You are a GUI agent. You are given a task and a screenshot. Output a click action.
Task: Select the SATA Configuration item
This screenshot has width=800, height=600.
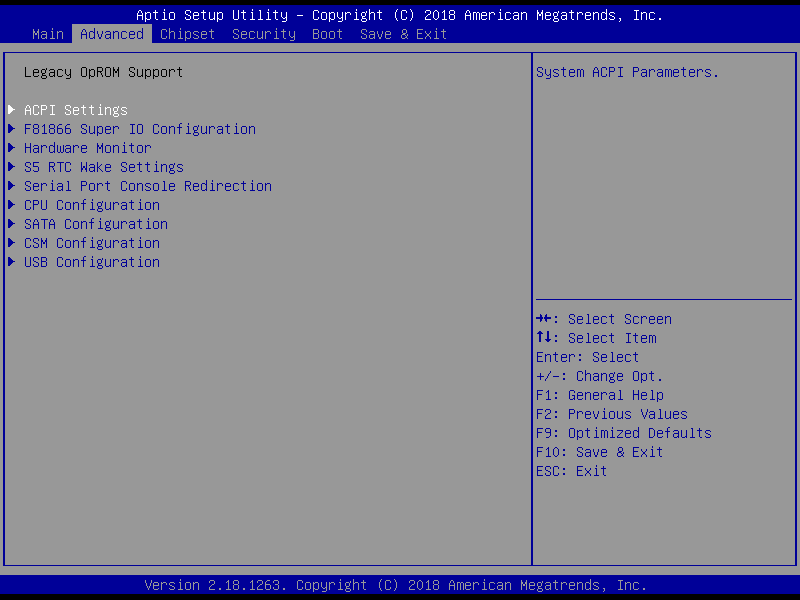[x=95, y=224]
